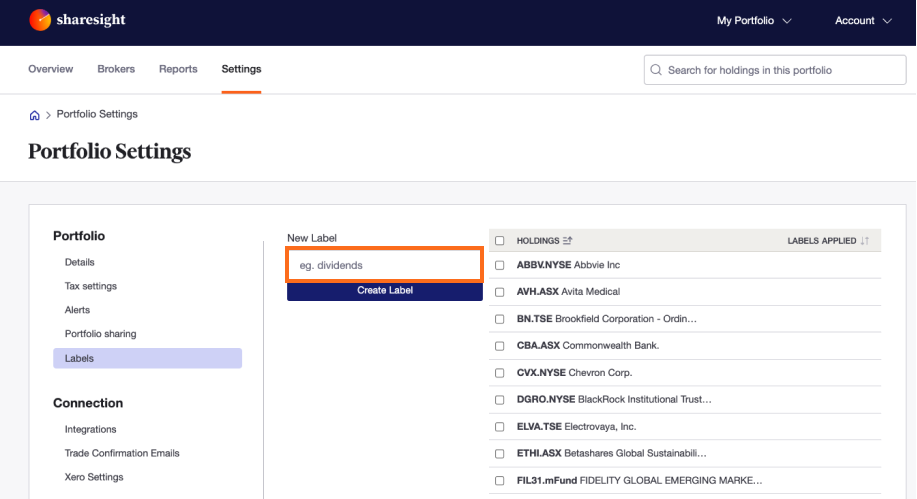
Task: Click the ELVA.TSE Electrovaya, Inc. row text
Action: [577, 426]
